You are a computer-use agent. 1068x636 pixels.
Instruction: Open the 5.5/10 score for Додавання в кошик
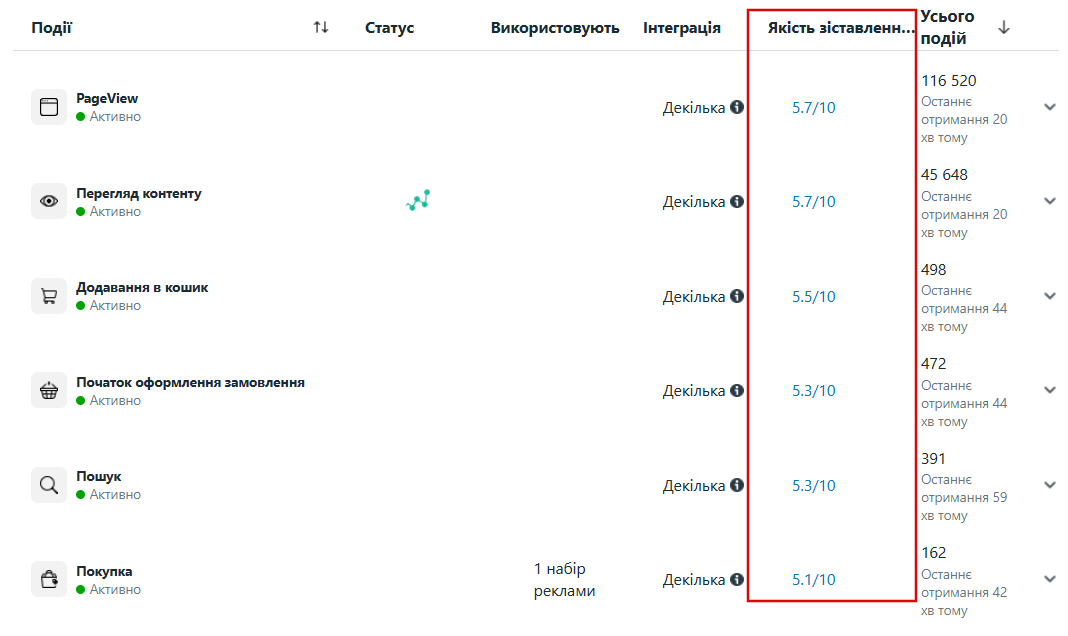click(x=813, y=296)
